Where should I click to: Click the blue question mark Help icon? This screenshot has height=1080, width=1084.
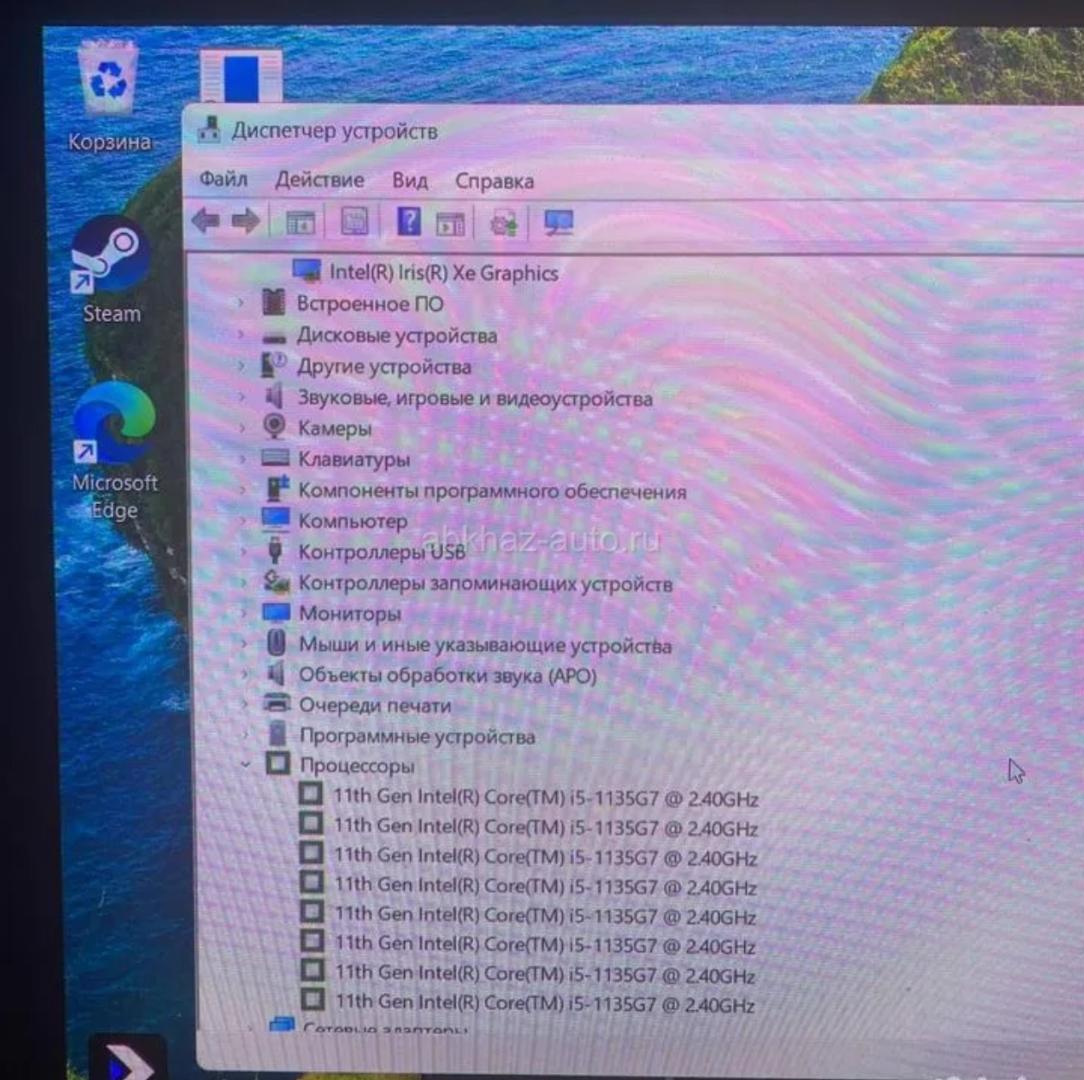tap(408, 221)
